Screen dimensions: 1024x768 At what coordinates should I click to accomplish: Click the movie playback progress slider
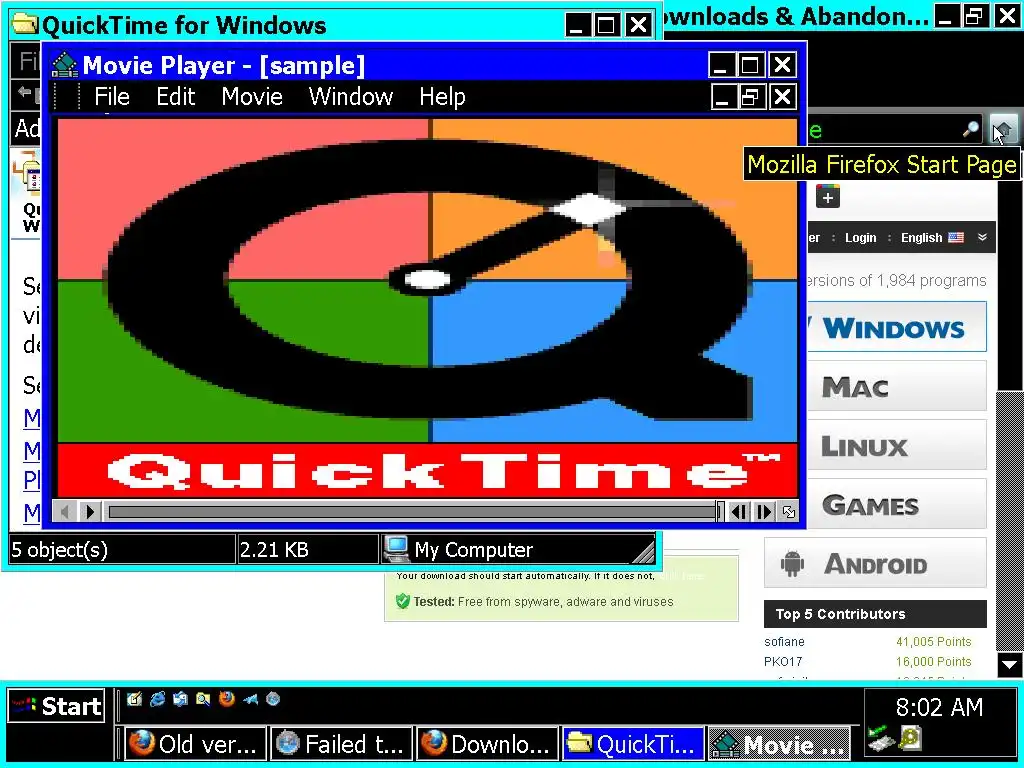click(413, 512)
